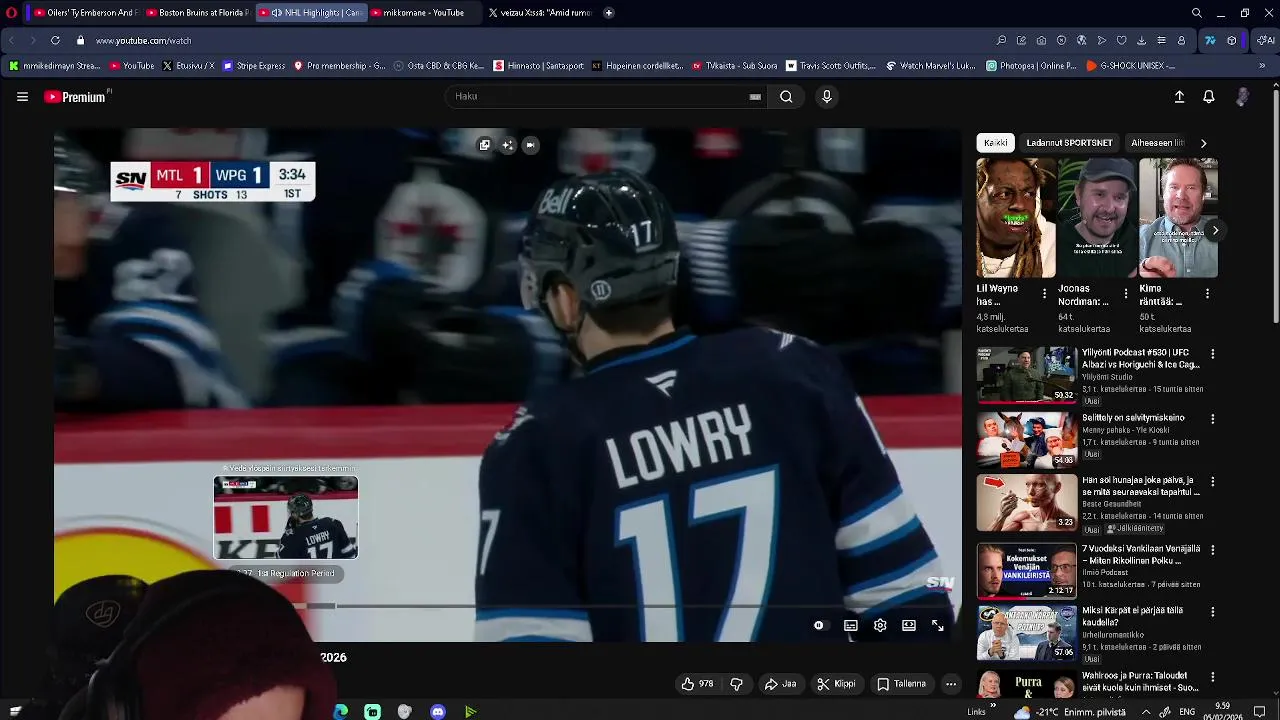The width and height of the screenshot is (1280, 720).
Task: Open the TVkaista - Sub Suora bookmark
Action: tap(734, 66)
